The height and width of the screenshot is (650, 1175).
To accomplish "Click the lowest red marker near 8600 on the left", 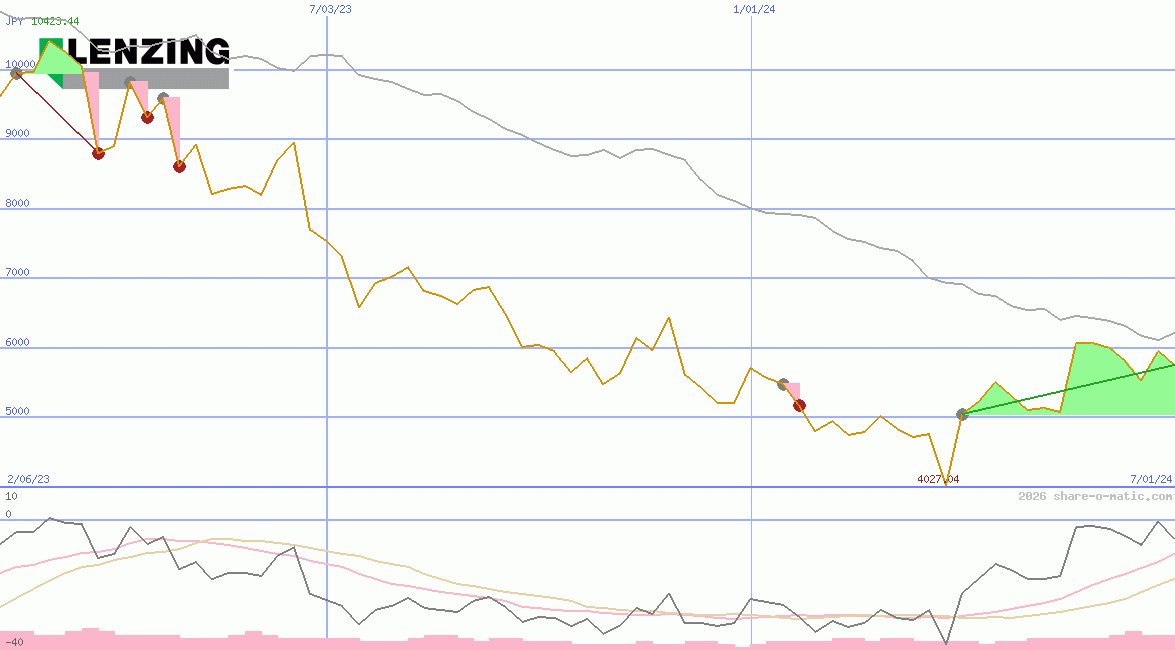I will coord(179,166).
